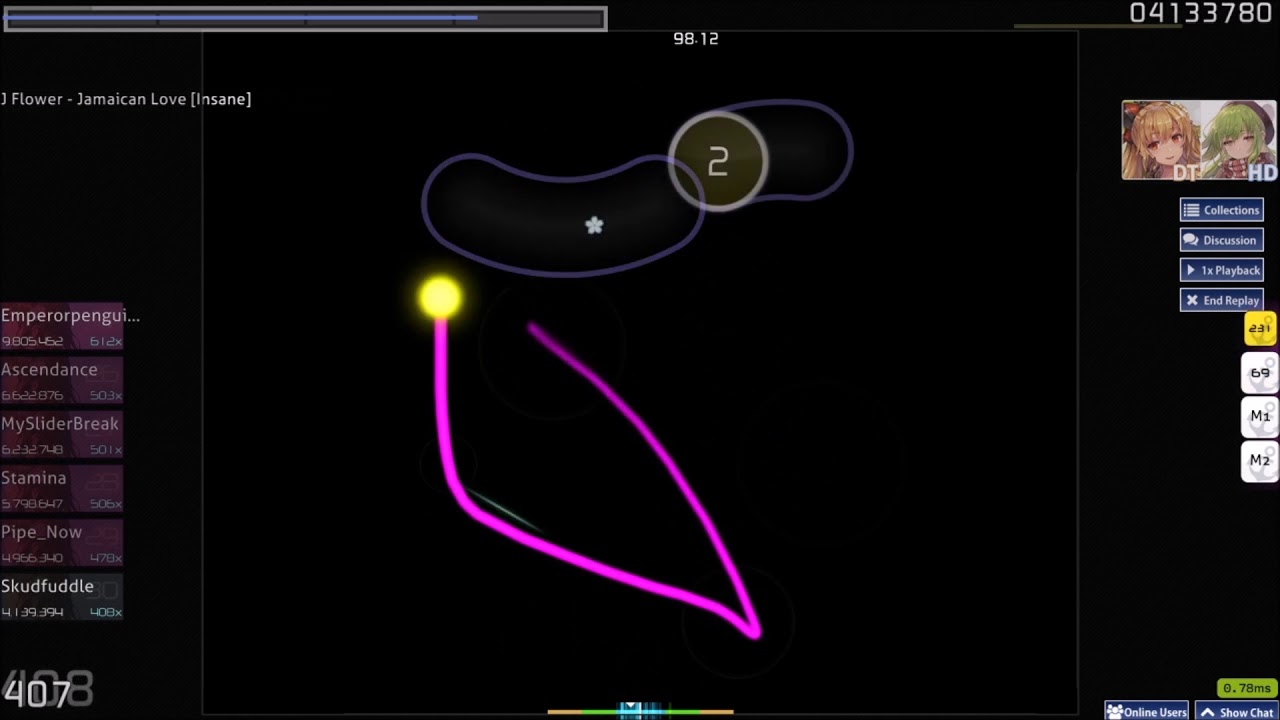This screenshot has width=1280, height=720.
Task: Click the glowing yellow cursor
Action: [x=440, y=297]
